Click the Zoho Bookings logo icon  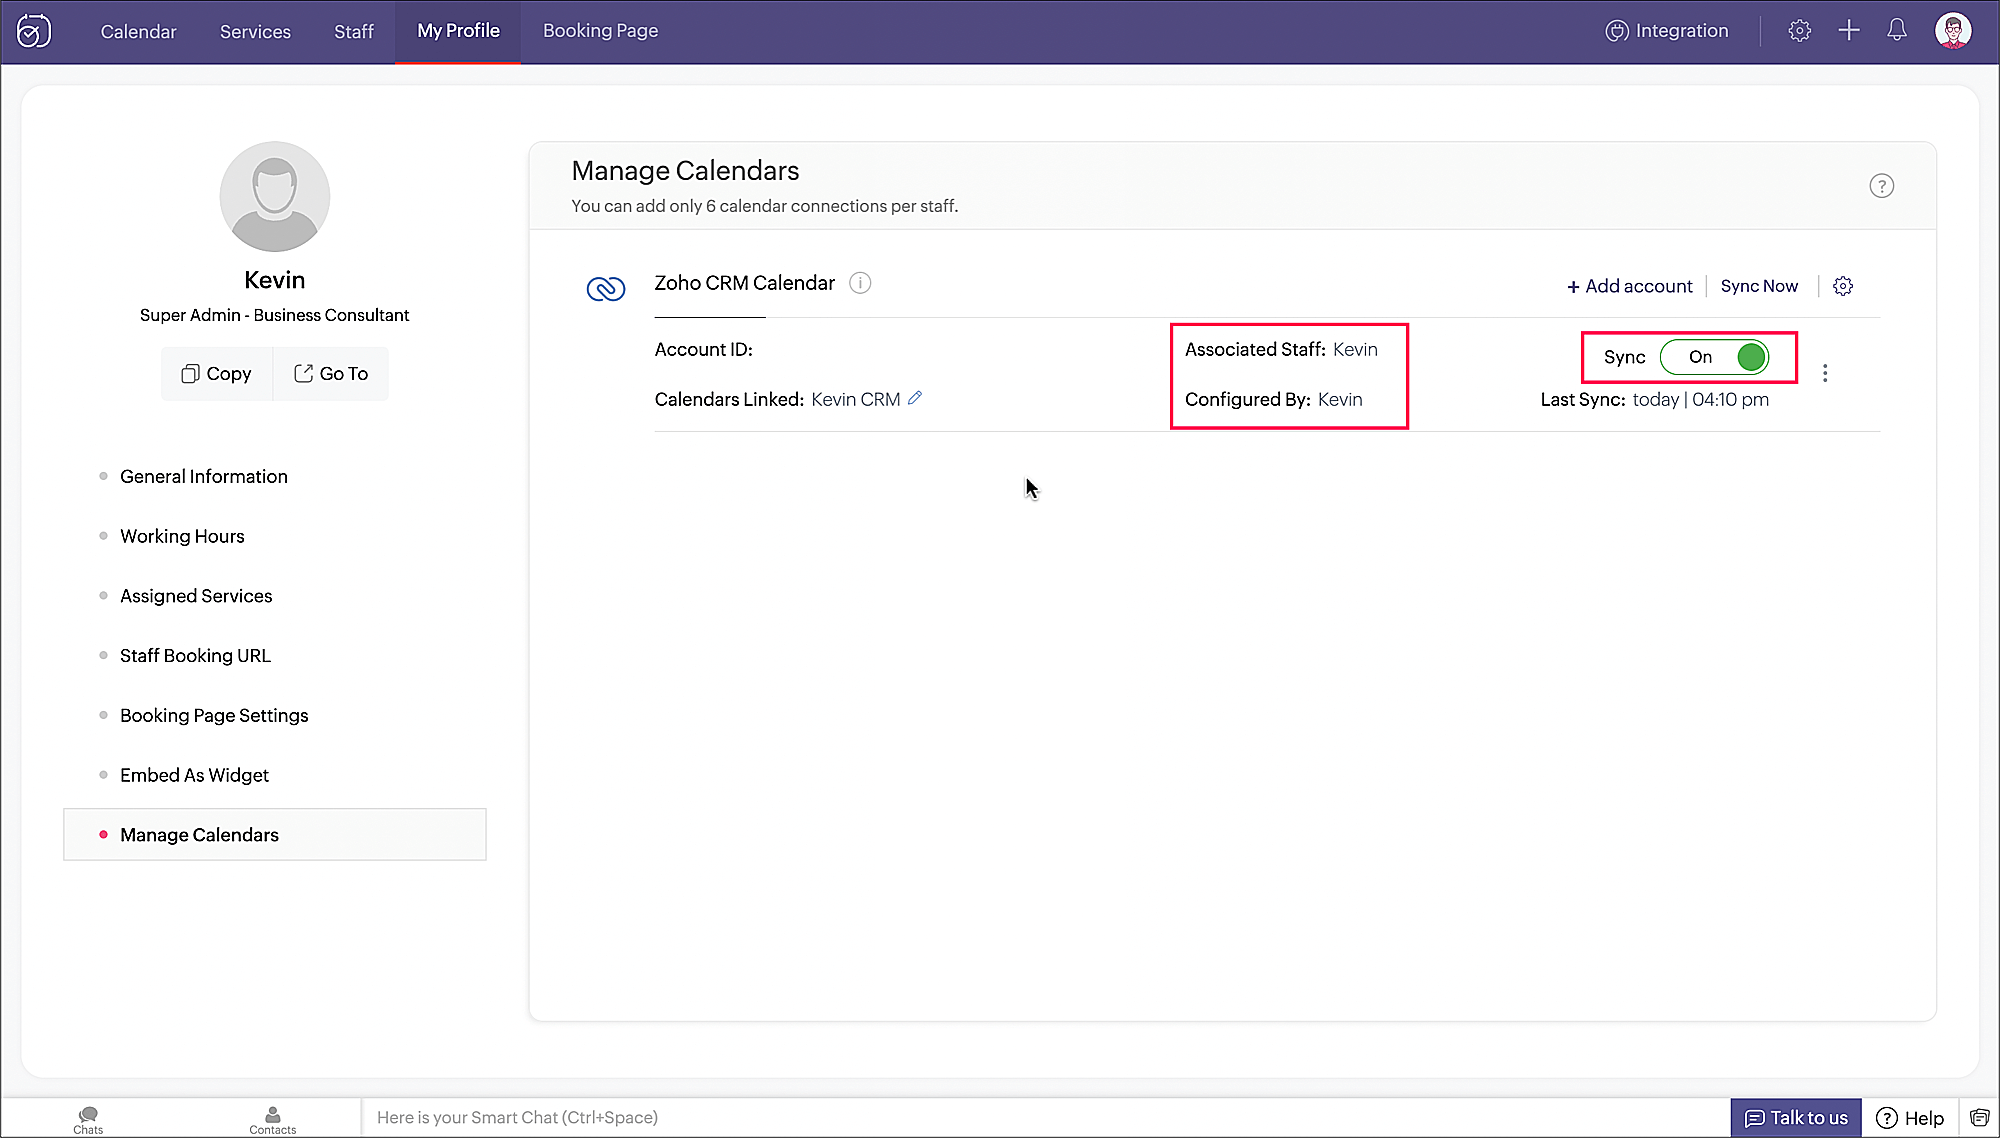[x=33, y=31]
